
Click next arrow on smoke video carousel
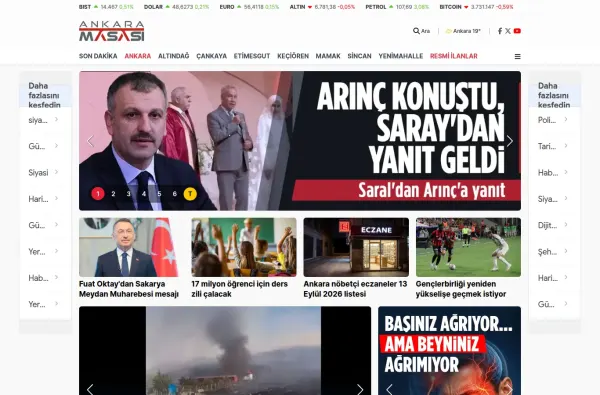[x=360, y=389]
